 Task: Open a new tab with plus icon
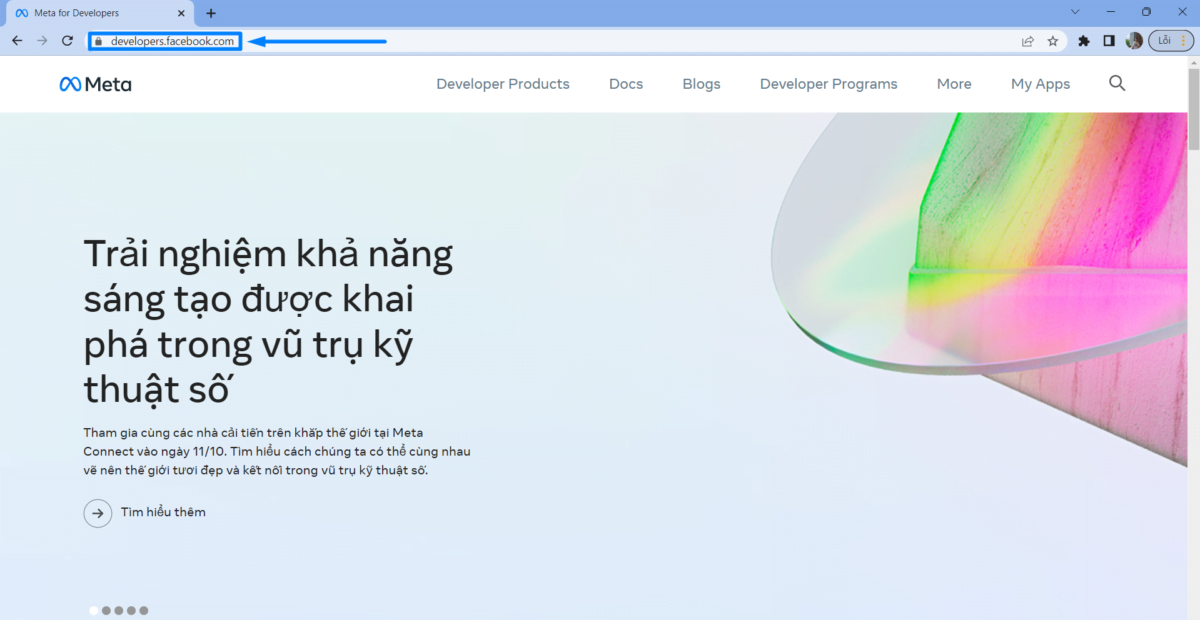211,13
